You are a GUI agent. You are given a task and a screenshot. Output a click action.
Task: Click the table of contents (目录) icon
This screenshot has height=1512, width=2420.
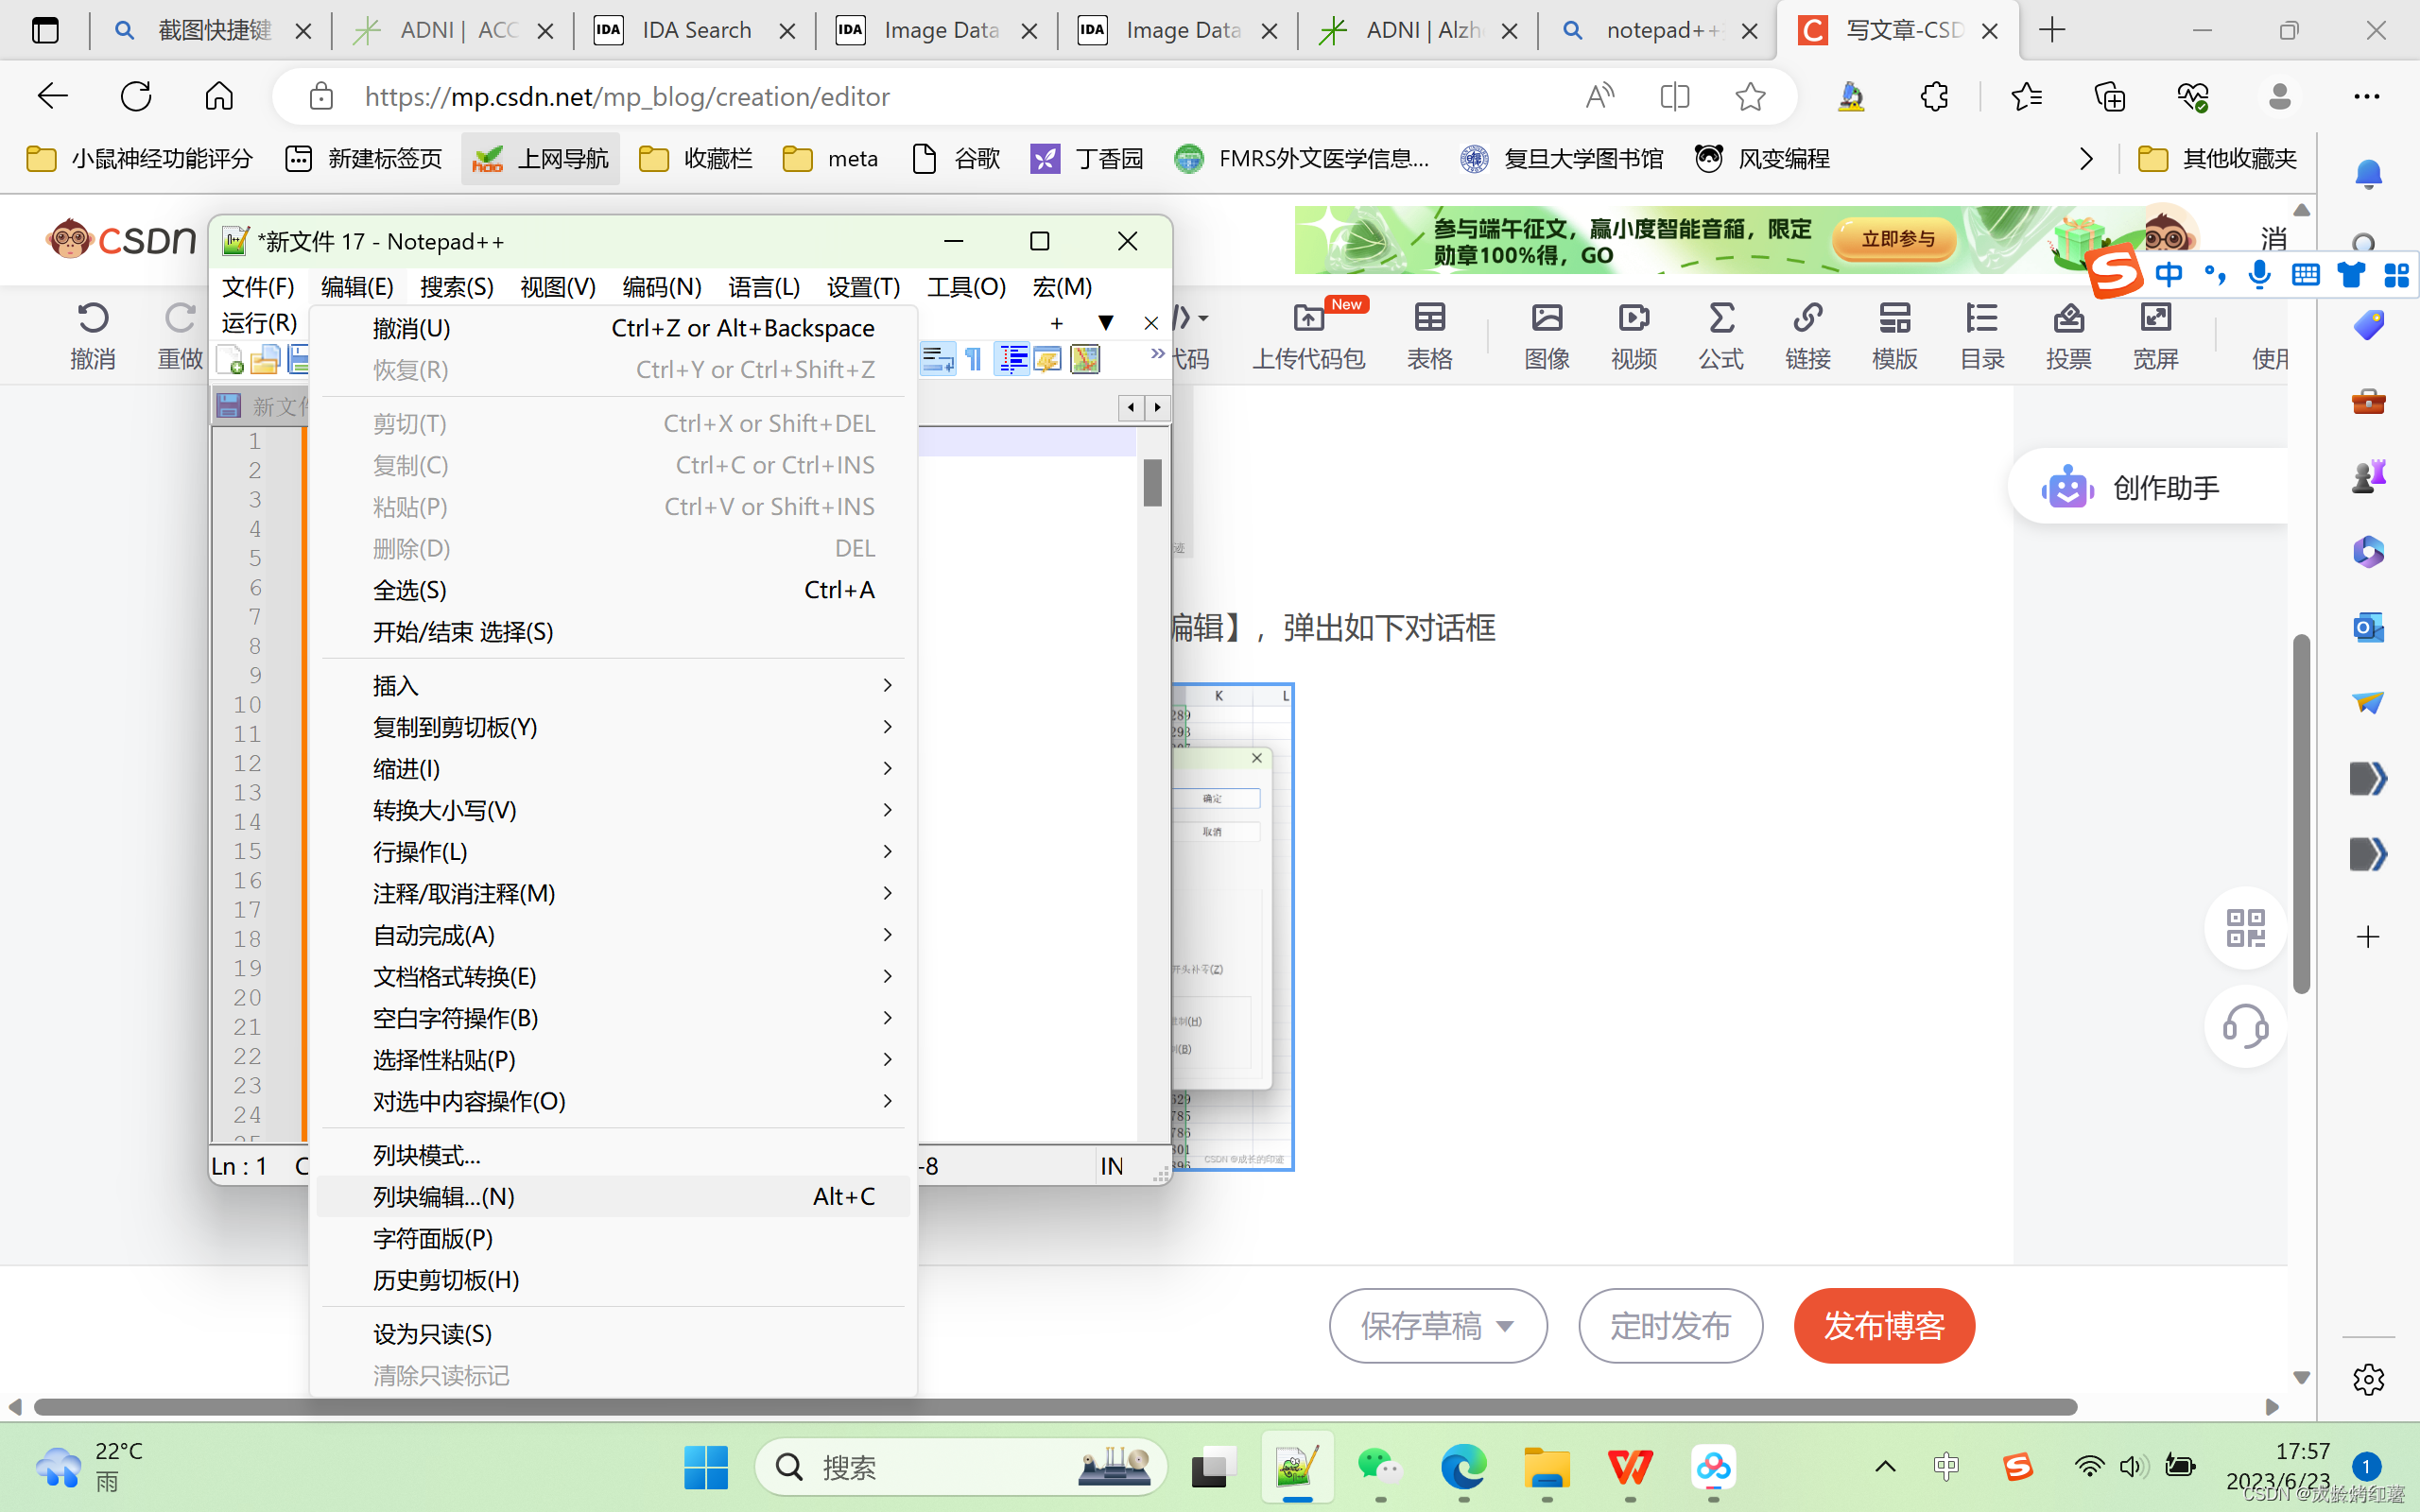pos(1981,320)
